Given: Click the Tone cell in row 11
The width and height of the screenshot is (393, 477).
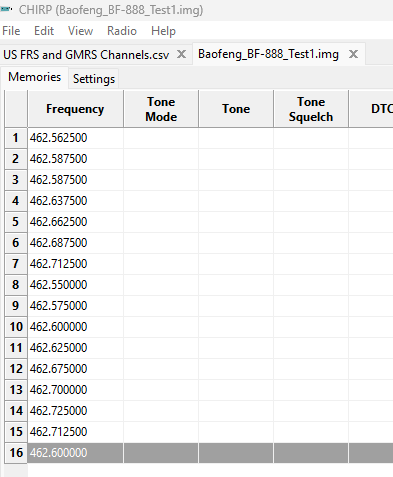Looking at the screenshot, I should 236,348.
